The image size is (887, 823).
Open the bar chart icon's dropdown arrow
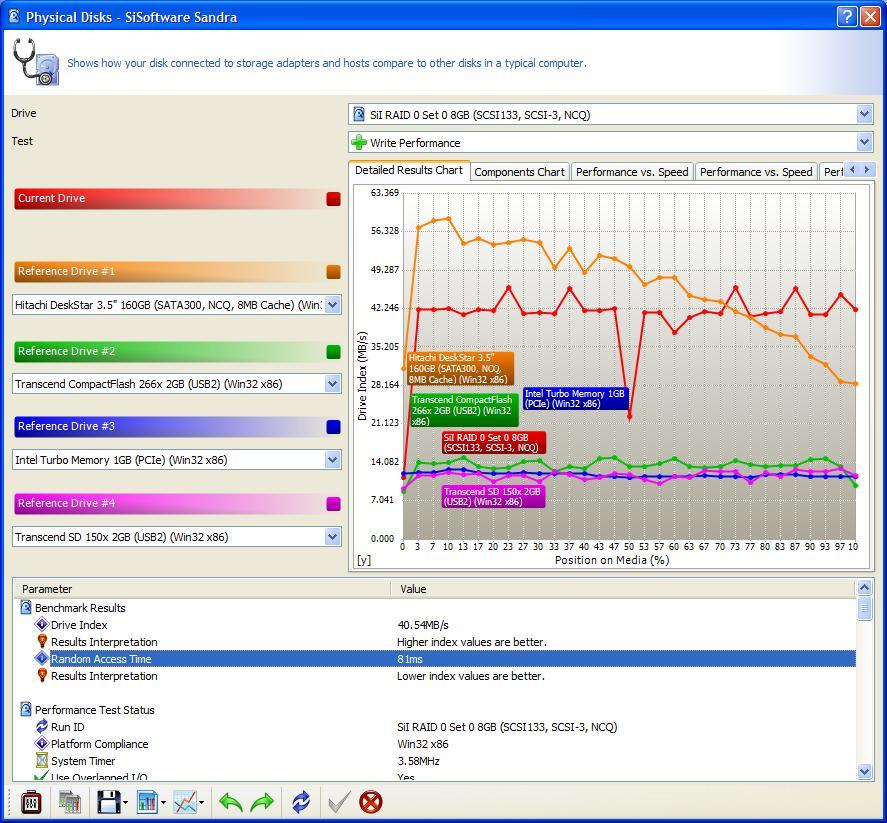[163, 803]
